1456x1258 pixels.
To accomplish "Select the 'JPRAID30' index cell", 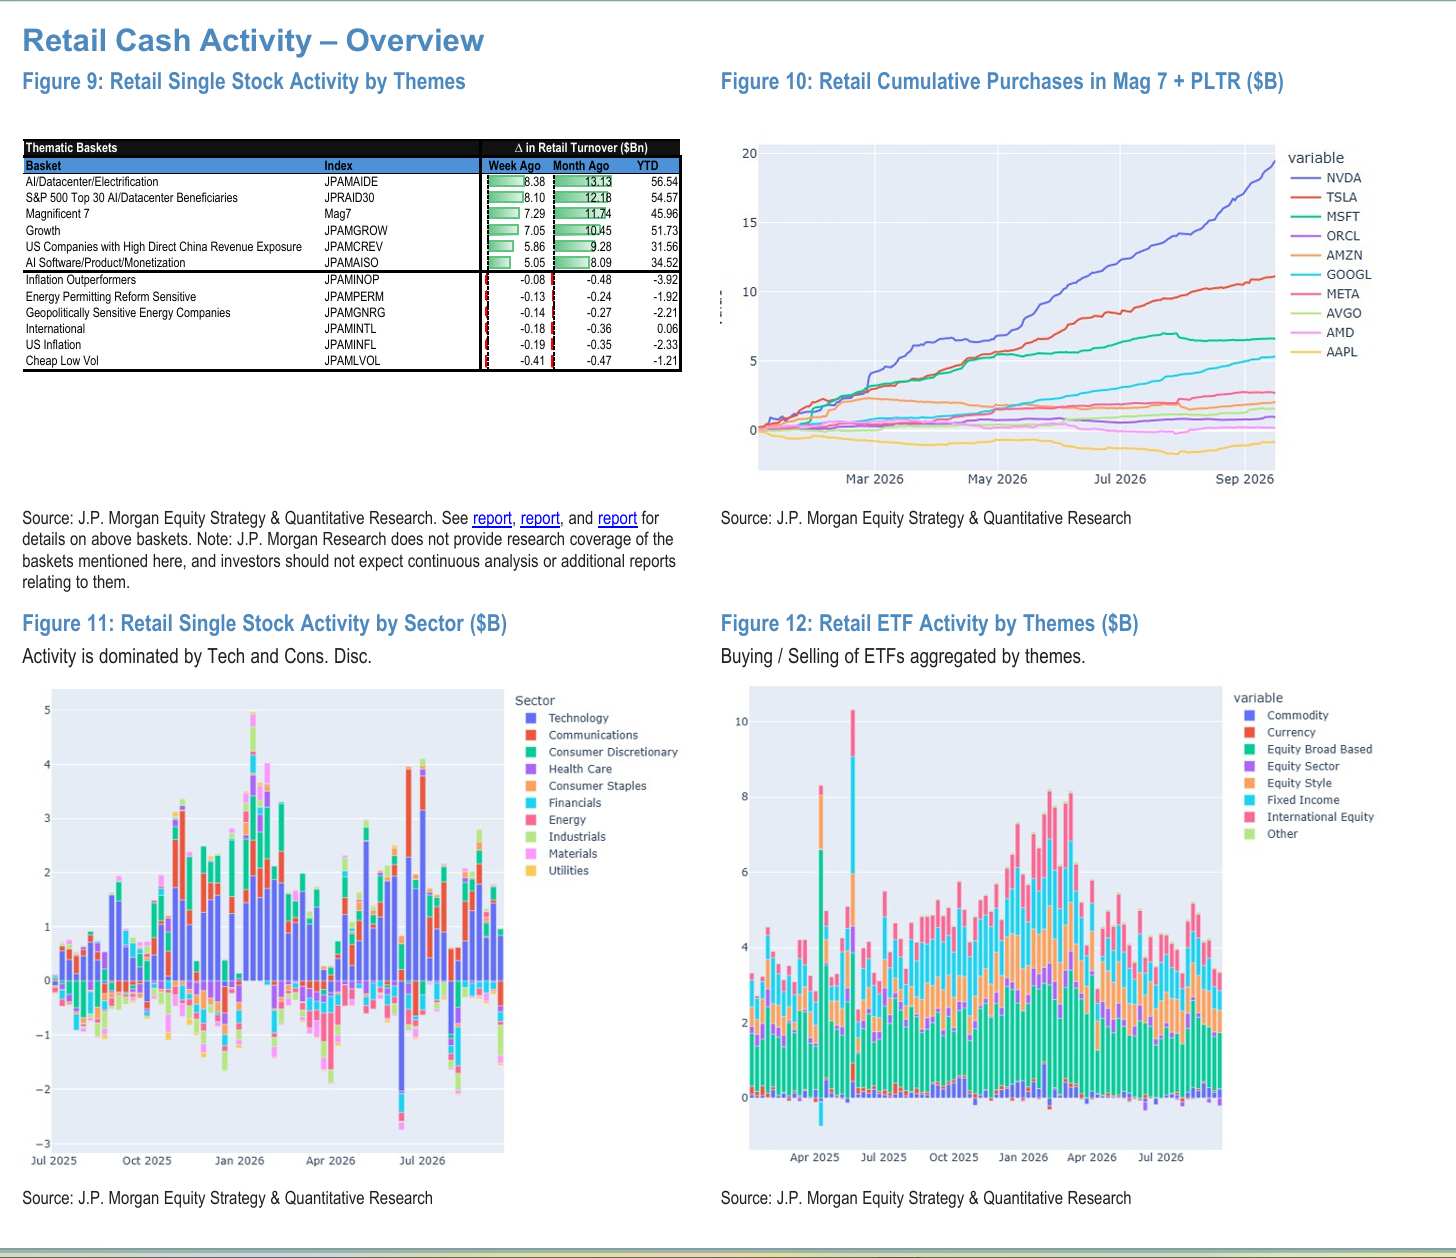I will coord(350,198).
